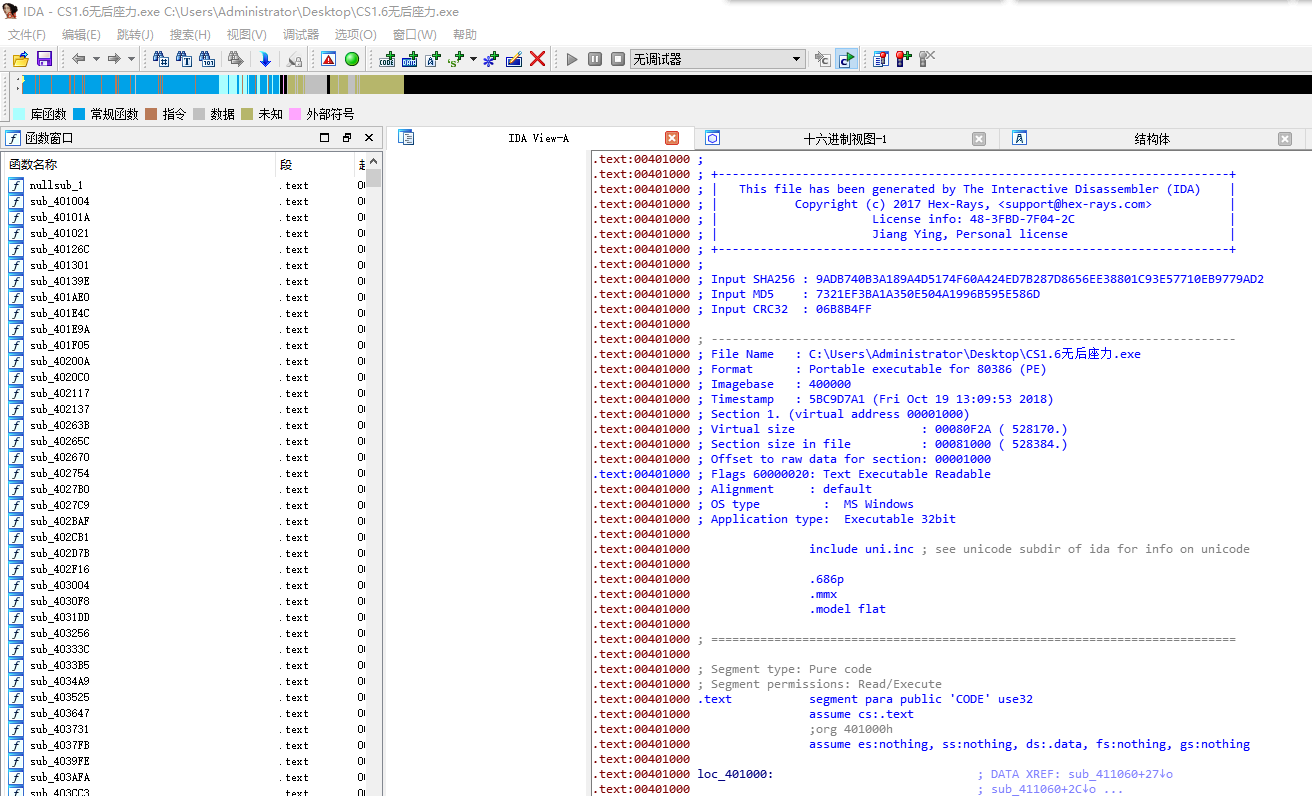The width and height of the screenshot is (1312, 796).
Task: Open forward-arrow history dropdown
Action: pyautogui.click(x=131, y=59)
